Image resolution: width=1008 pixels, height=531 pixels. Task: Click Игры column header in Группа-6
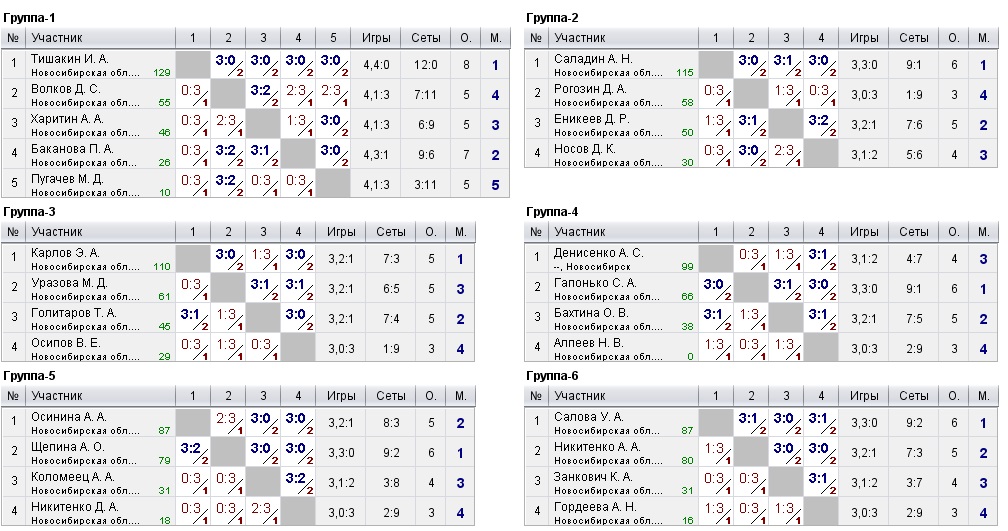click(864, 395)
